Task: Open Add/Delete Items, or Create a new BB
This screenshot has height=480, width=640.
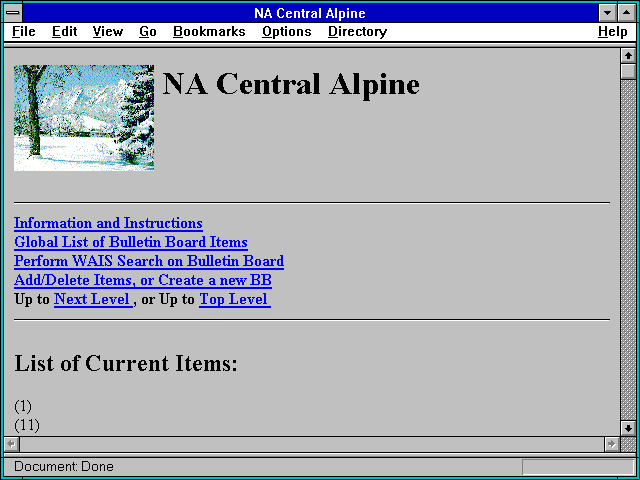Action: 143,280
